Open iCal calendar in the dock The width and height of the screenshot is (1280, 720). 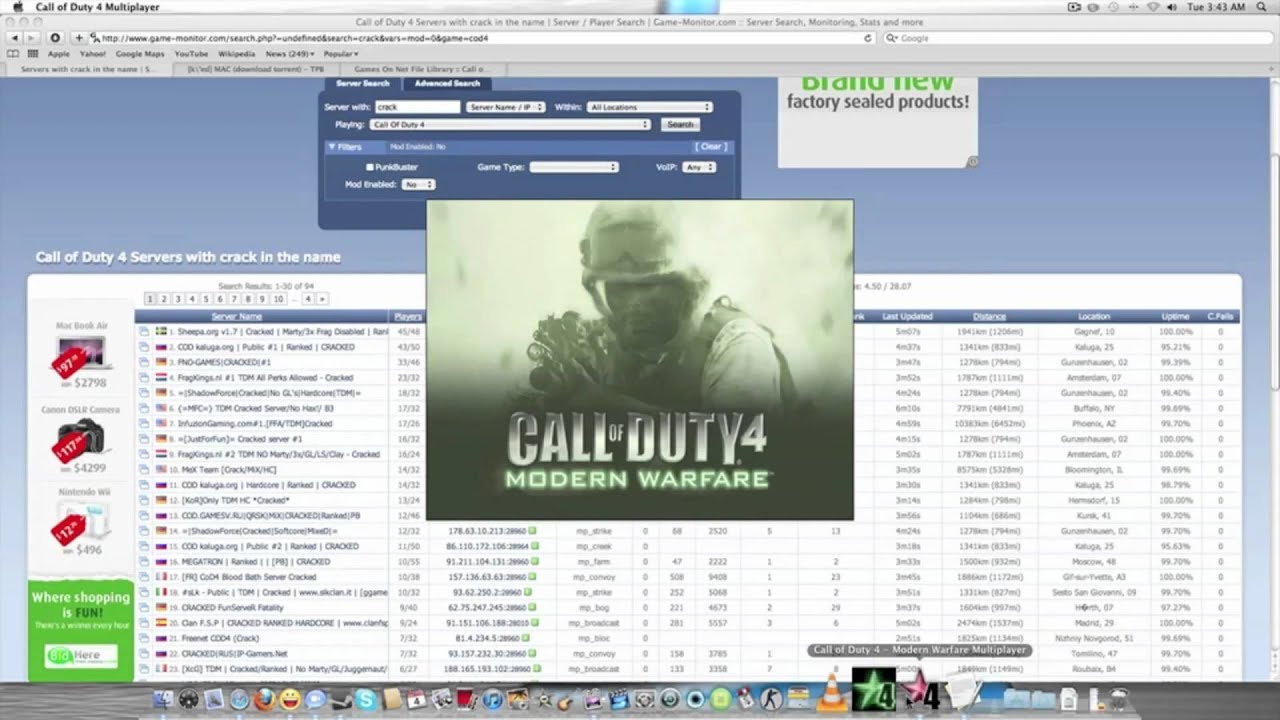[416, 699]
